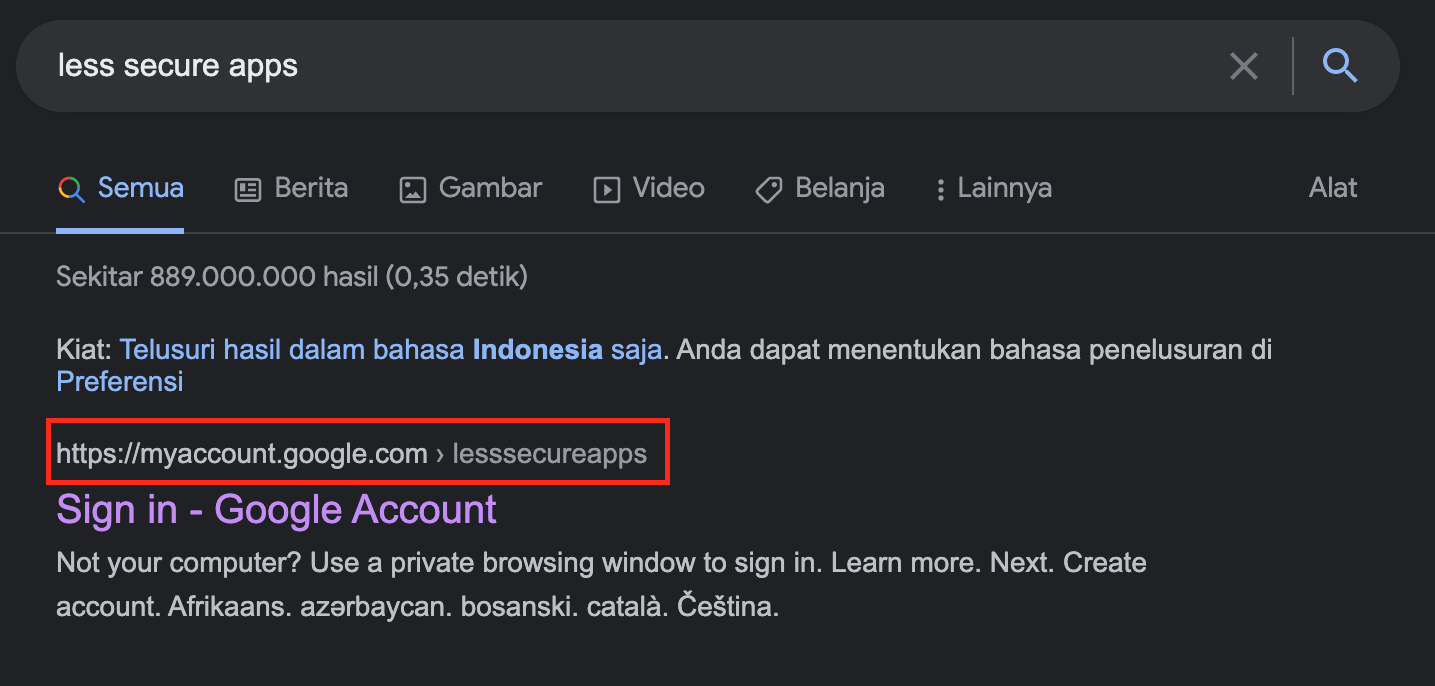Screen dimensions: 1435x686
Task: Click the three-dot icon next to Lainnya
Action: (940, 188)
